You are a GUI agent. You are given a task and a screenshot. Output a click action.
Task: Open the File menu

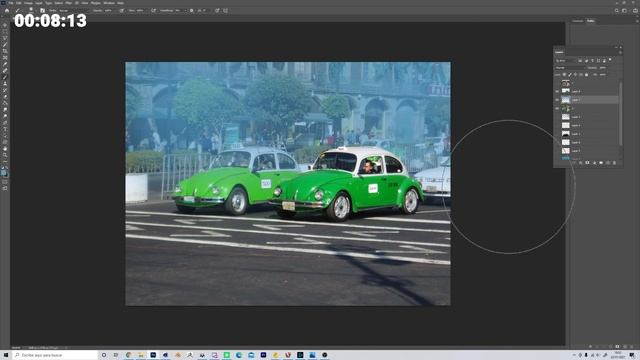(x=11, y=3)
